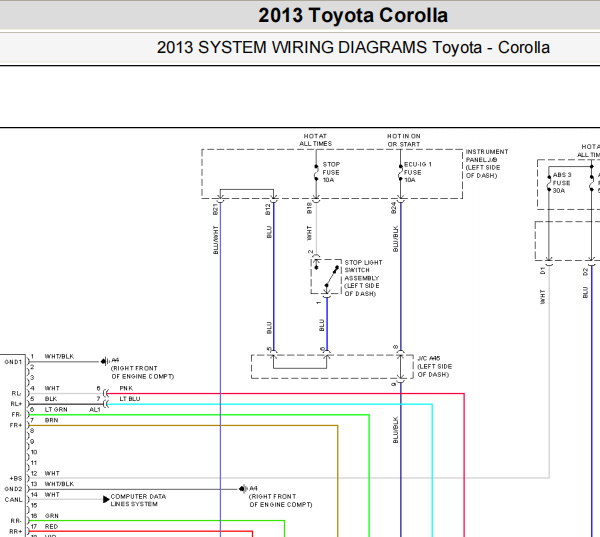The width and height of the screenshot is (600, 537).
Task: Click the "RED" label on pin 17
Action: [51, 527]
